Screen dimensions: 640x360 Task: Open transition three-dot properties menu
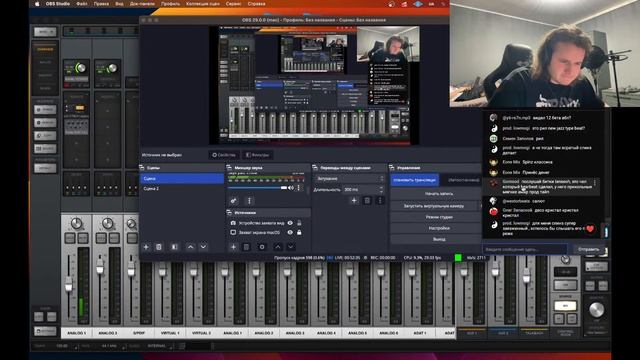[380, 200]
